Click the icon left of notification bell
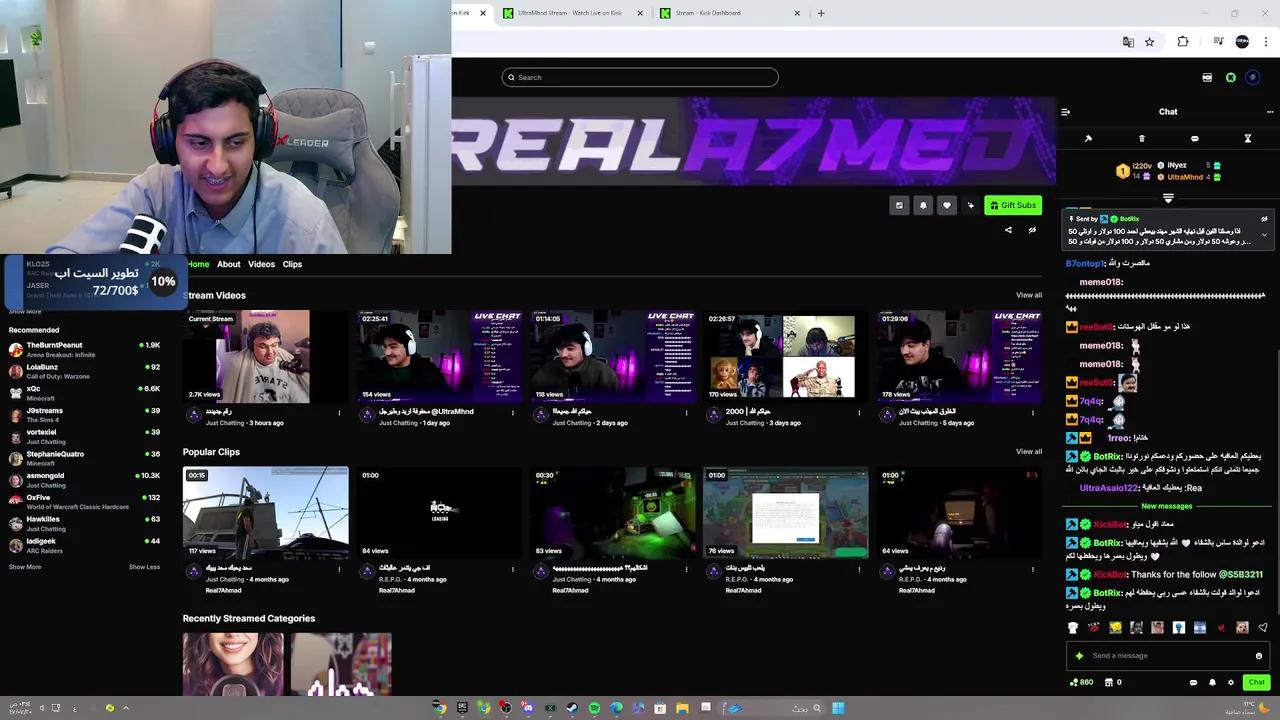The width and height of the screenshot is (1280, 720). [899, 205]
